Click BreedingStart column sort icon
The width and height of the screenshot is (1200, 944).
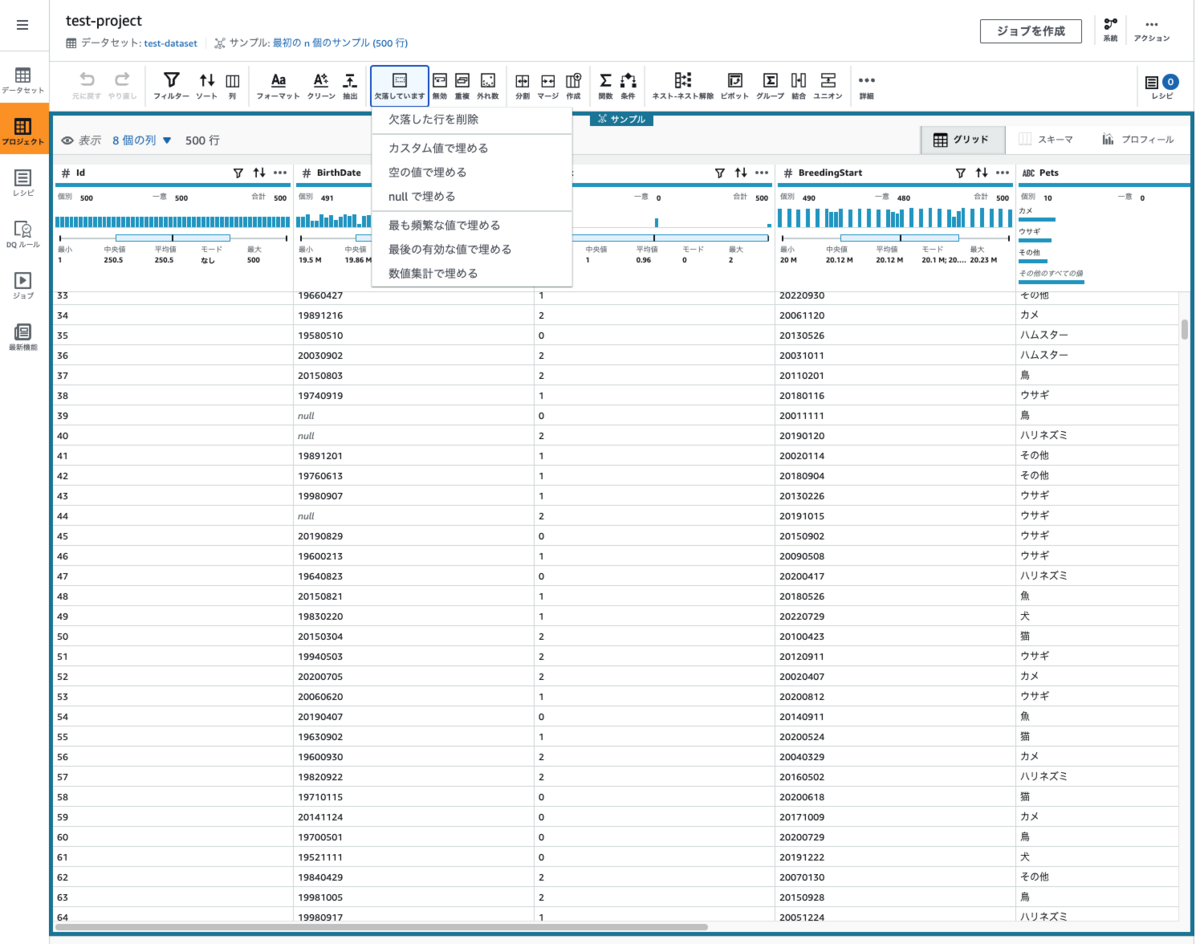click(982, 173)
